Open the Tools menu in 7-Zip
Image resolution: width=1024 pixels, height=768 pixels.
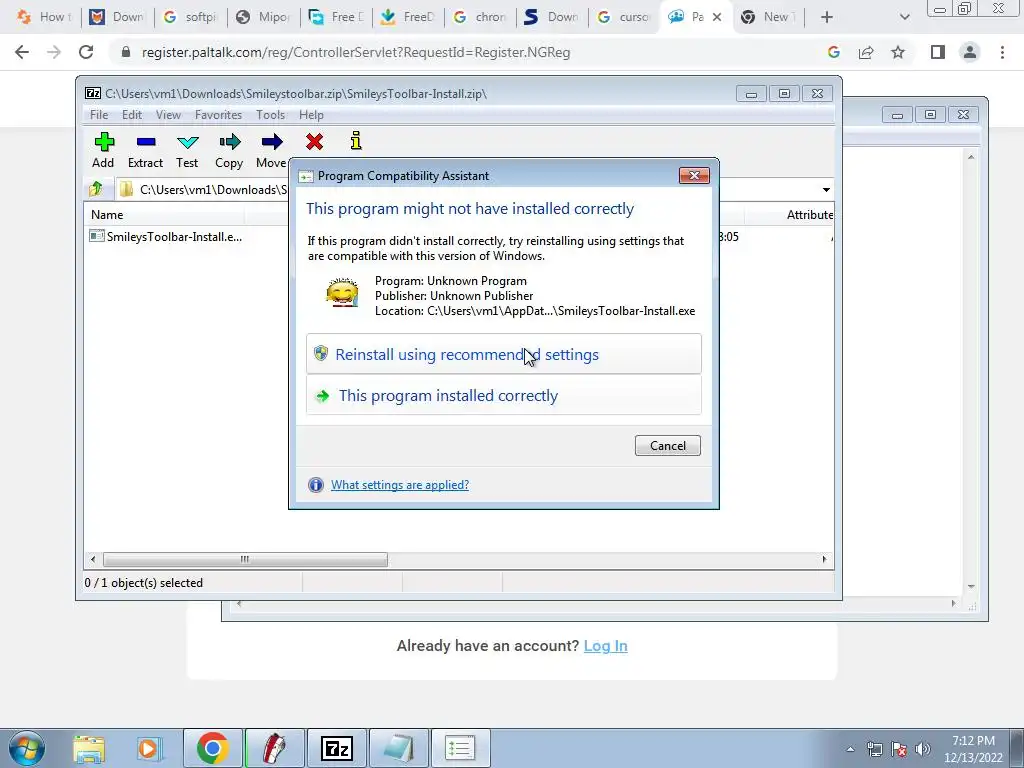[x=270, y=115]
